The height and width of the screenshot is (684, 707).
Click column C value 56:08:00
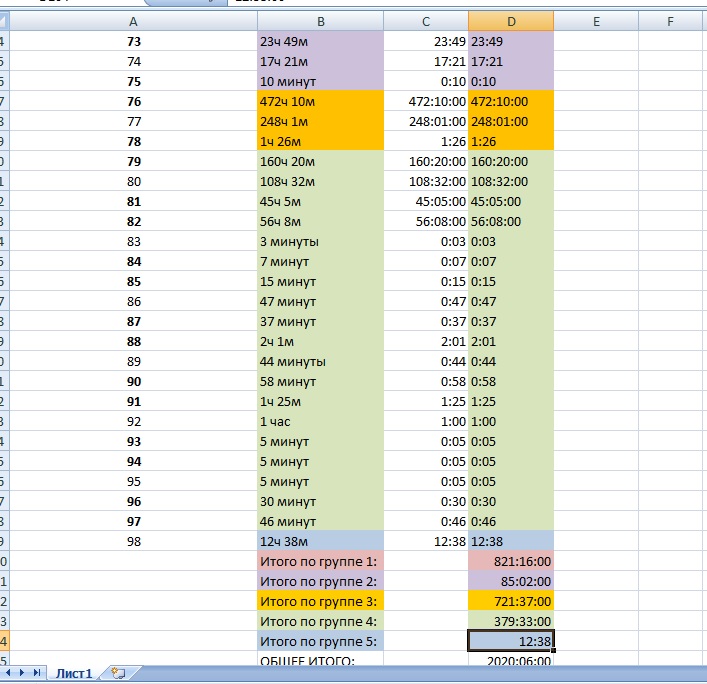coord(426,221)
